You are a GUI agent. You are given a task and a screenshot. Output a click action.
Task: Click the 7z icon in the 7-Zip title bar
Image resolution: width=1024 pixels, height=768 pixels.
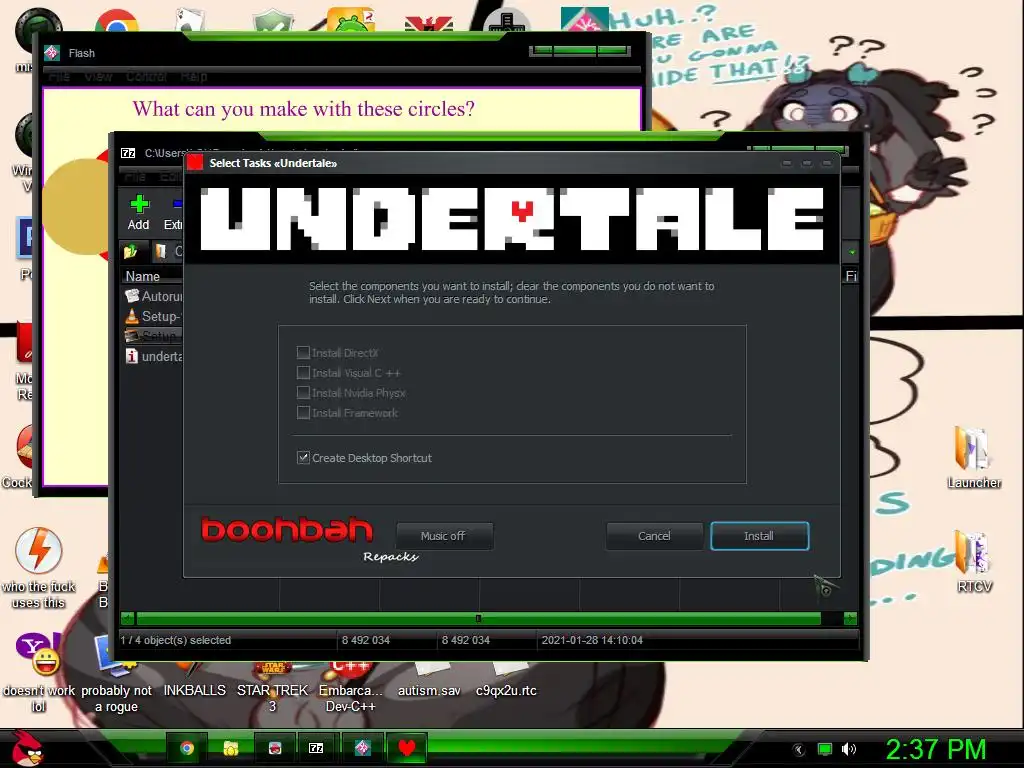click(128, 153)
